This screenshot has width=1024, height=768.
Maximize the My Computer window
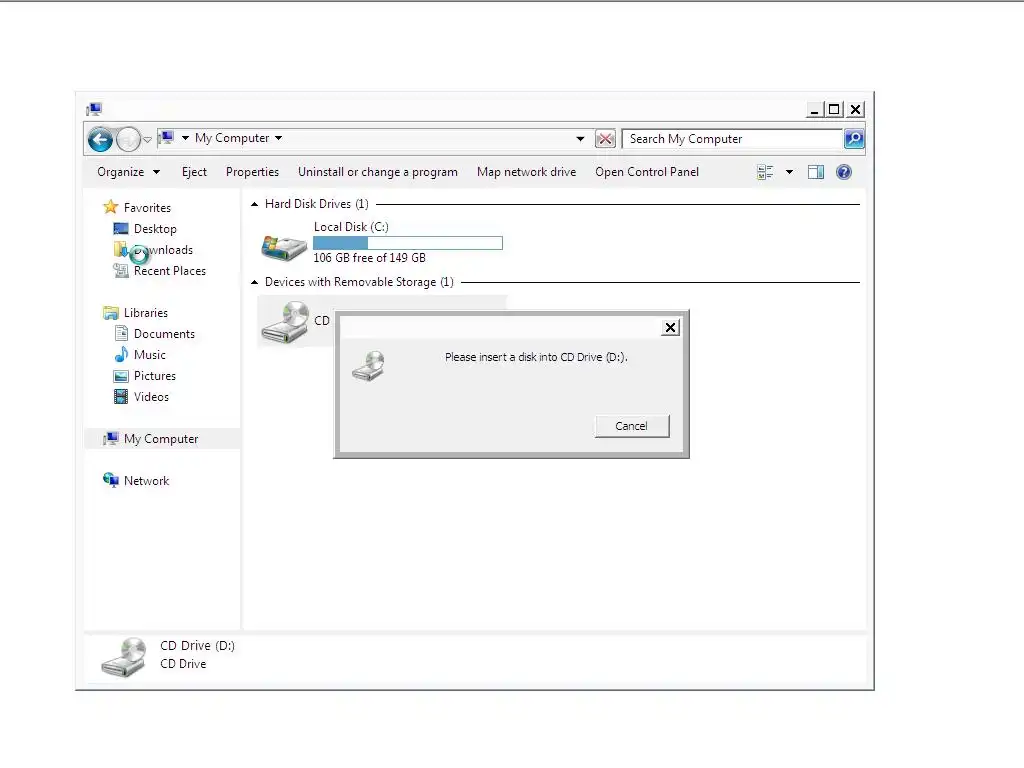tap(834, 109)
